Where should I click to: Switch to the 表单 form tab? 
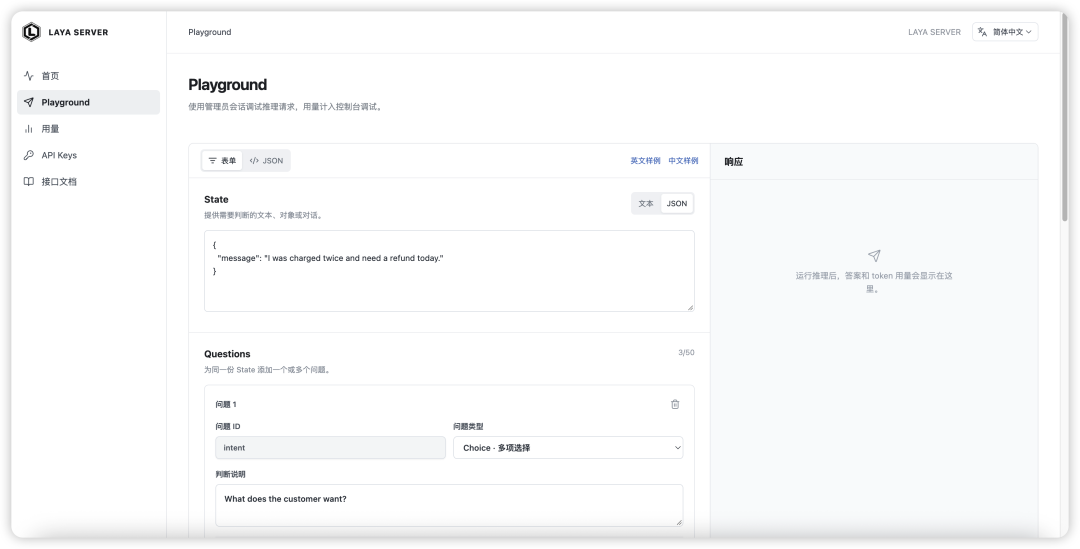(x=222, y=160)
